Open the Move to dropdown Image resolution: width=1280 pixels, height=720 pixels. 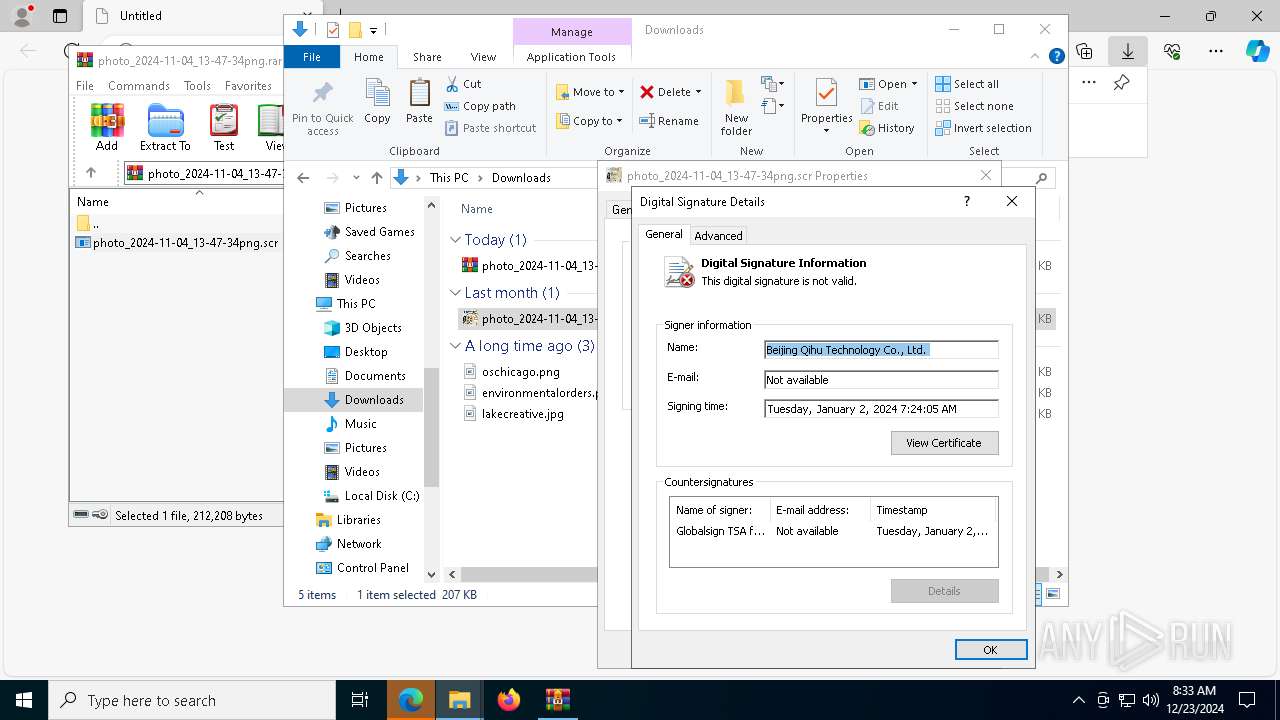590,92
